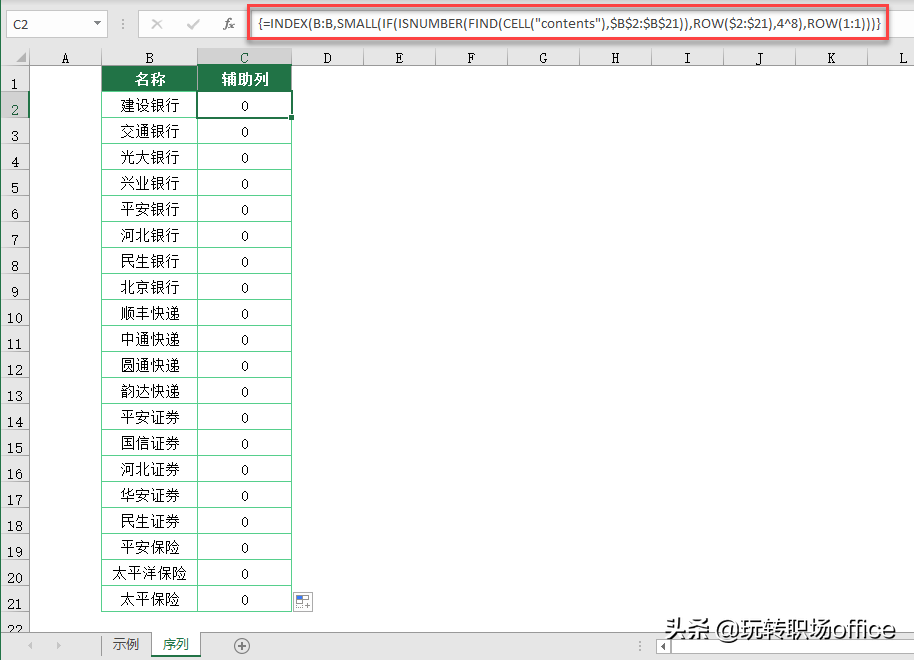Click cell containing 兴业银行

[150, 183]
